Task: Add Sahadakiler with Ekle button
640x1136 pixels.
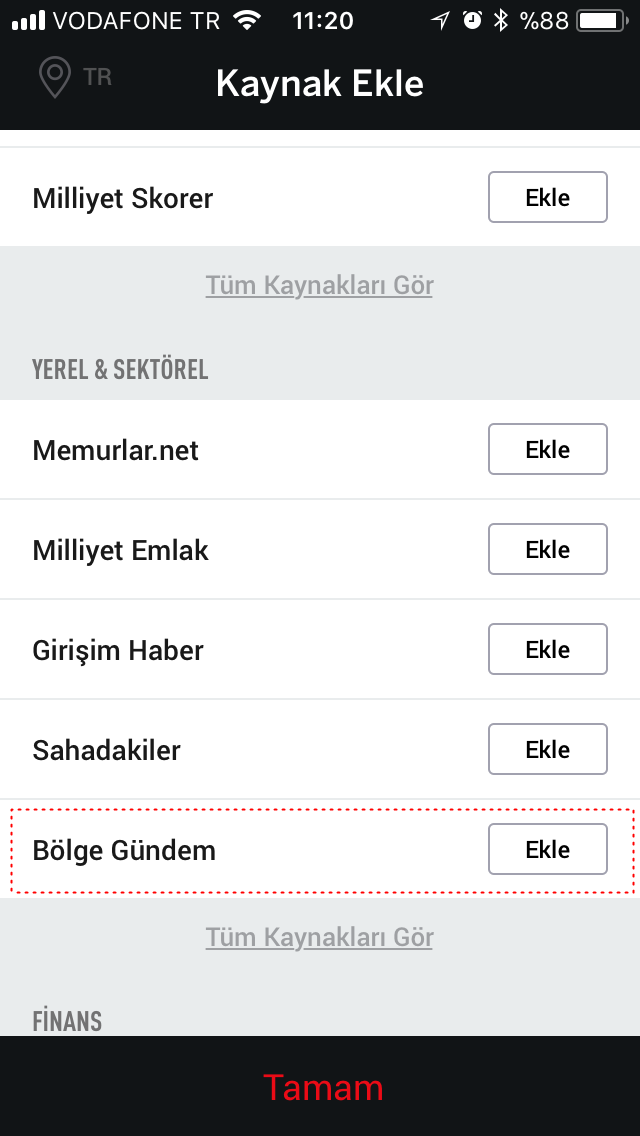Action: pyautogui.click(x=547, y=749)
